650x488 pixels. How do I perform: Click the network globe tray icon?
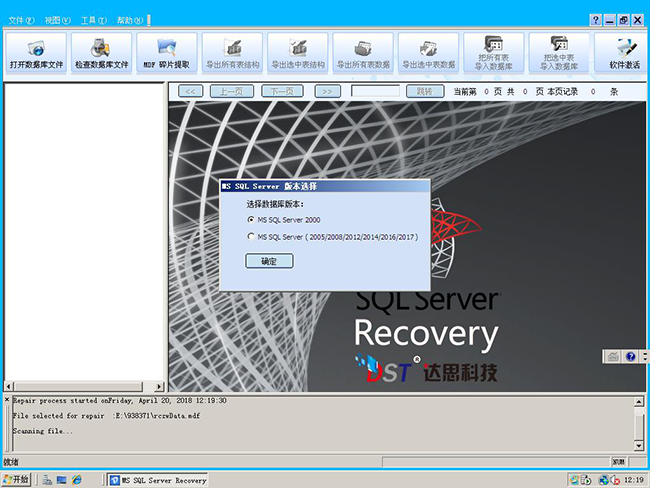[604, 480]
